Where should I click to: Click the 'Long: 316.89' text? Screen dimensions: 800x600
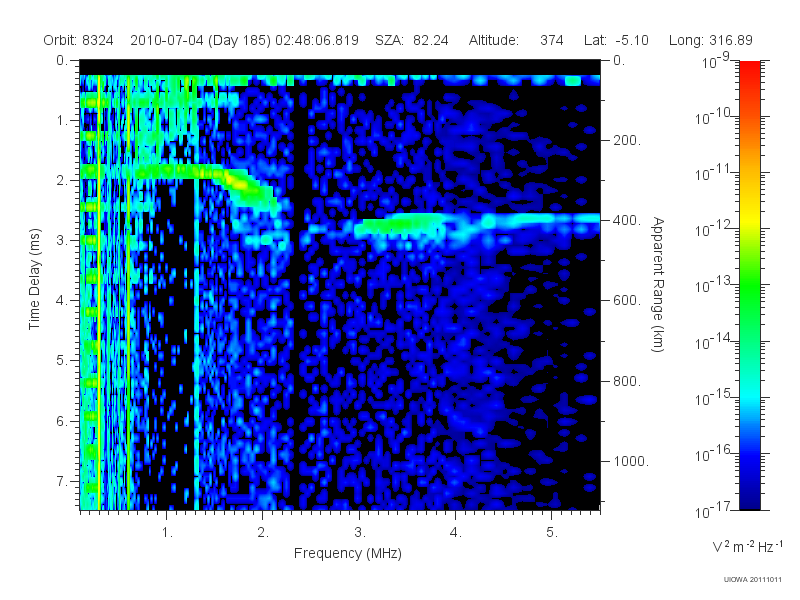tap(711, 40)
